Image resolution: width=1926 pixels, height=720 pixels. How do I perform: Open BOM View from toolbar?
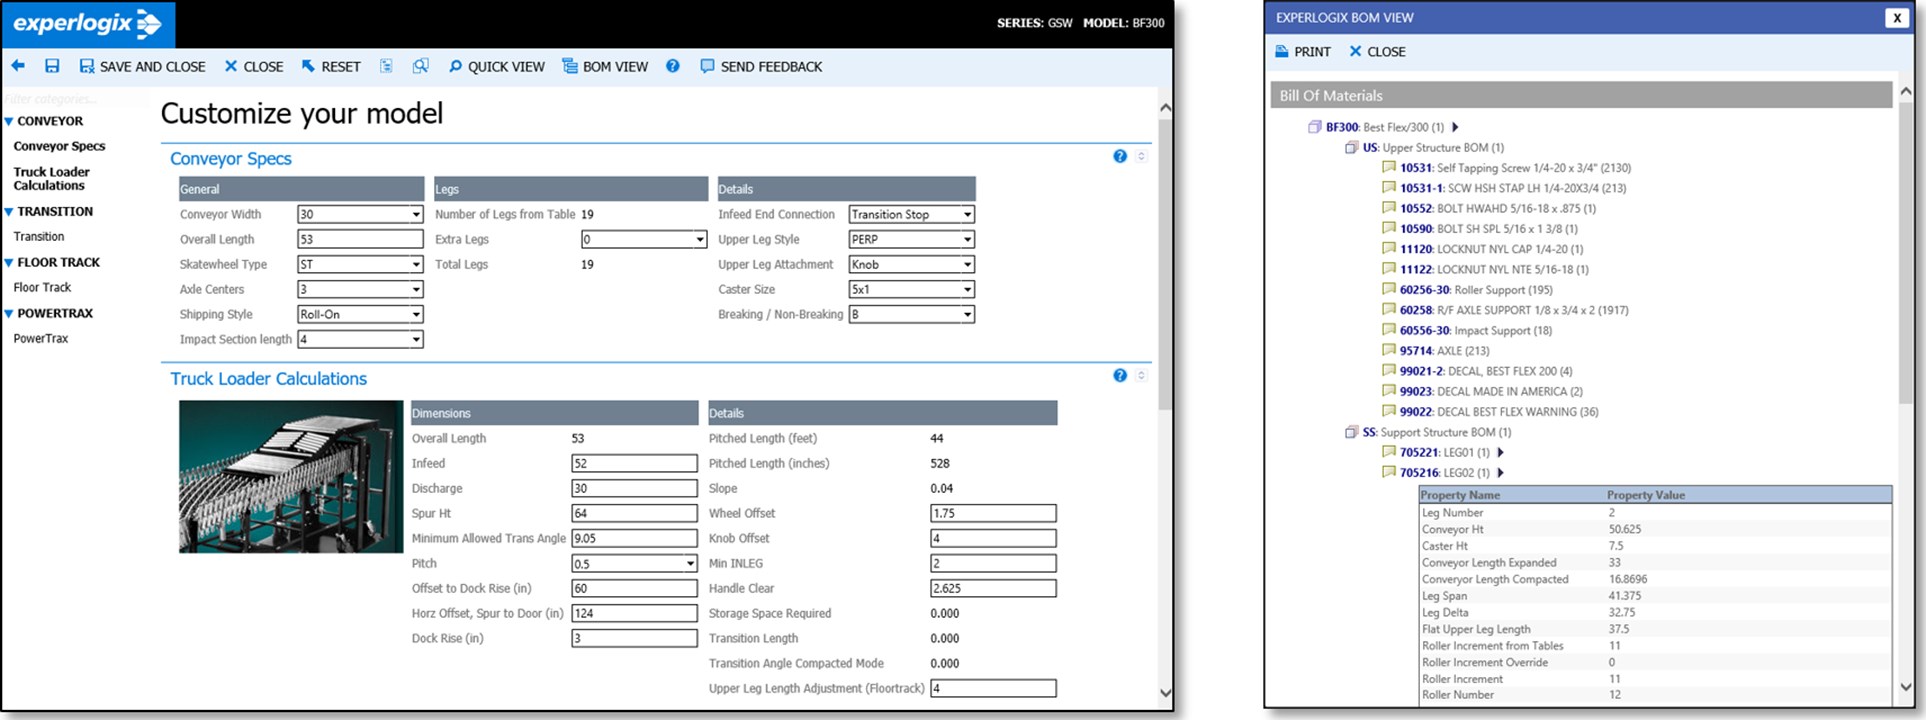click(605, 66)
